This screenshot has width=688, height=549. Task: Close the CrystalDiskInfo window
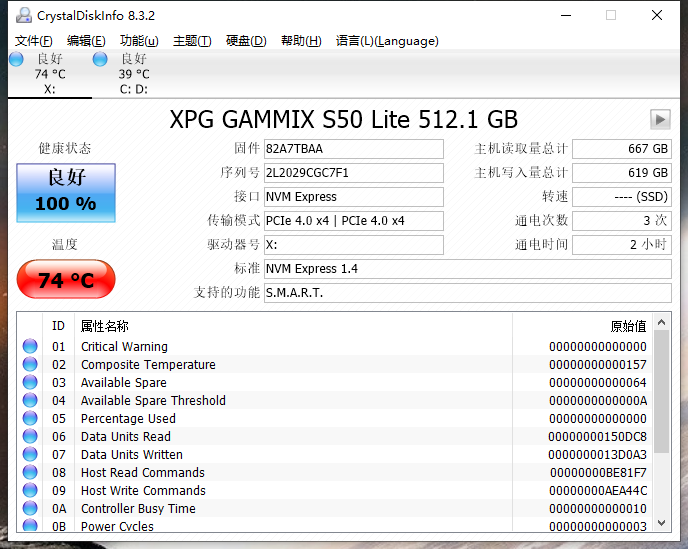657,15
